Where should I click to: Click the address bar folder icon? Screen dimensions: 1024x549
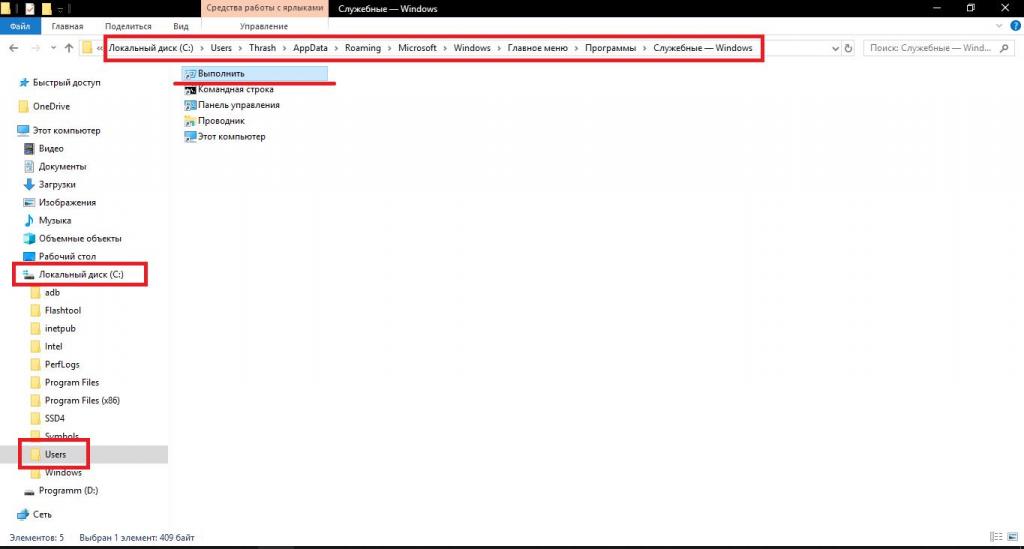click(87, 48)
